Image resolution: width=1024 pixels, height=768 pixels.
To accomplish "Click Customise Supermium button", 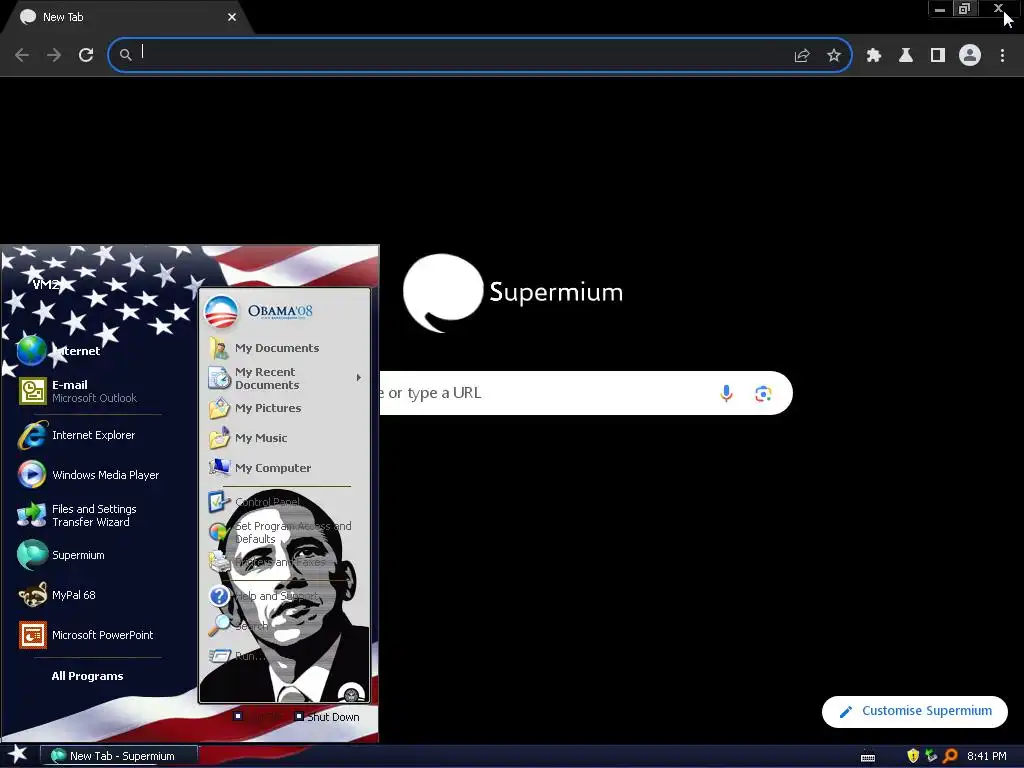I will [914, 711].
